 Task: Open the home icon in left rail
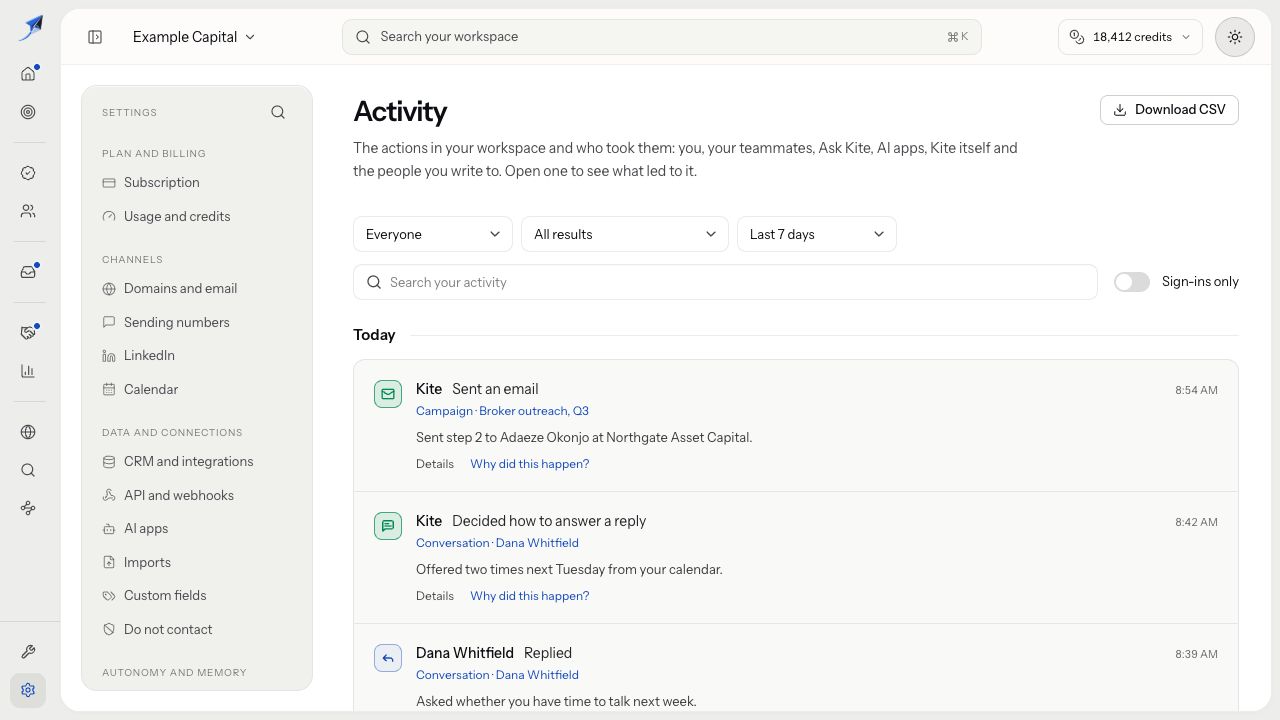[x=28, y=74]
